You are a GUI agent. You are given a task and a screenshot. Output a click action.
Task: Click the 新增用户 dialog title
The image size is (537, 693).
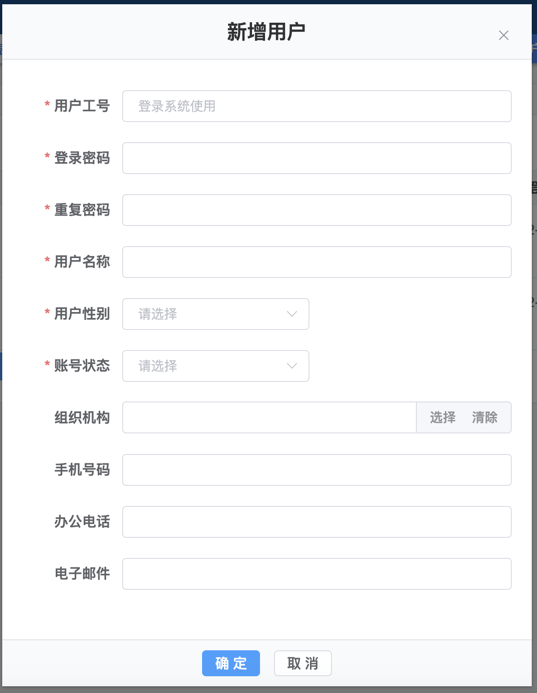point(266,32)
